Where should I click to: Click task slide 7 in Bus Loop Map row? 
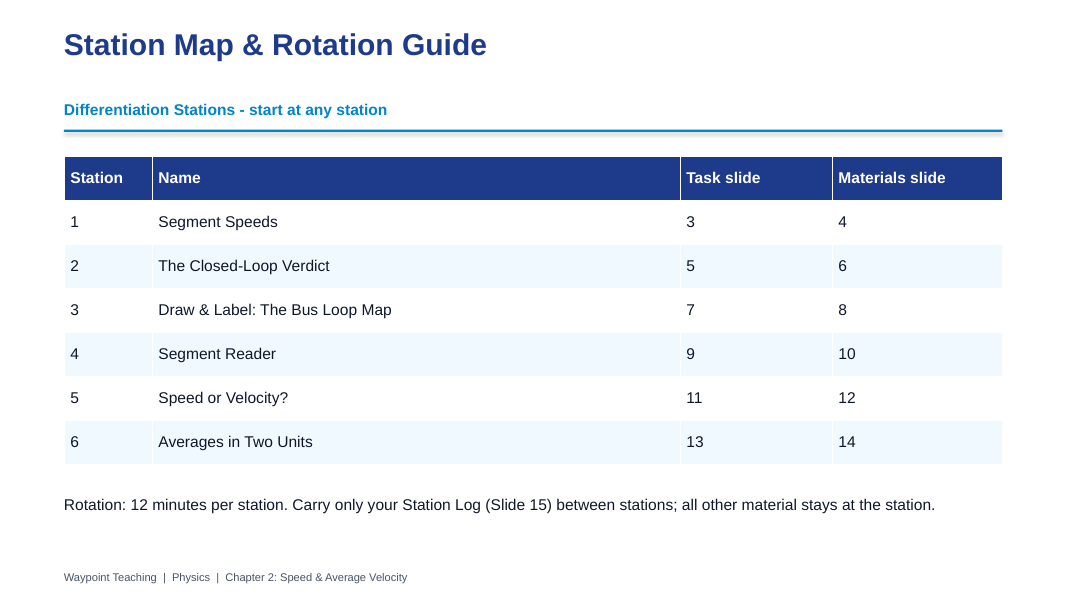tap(756, 310)
